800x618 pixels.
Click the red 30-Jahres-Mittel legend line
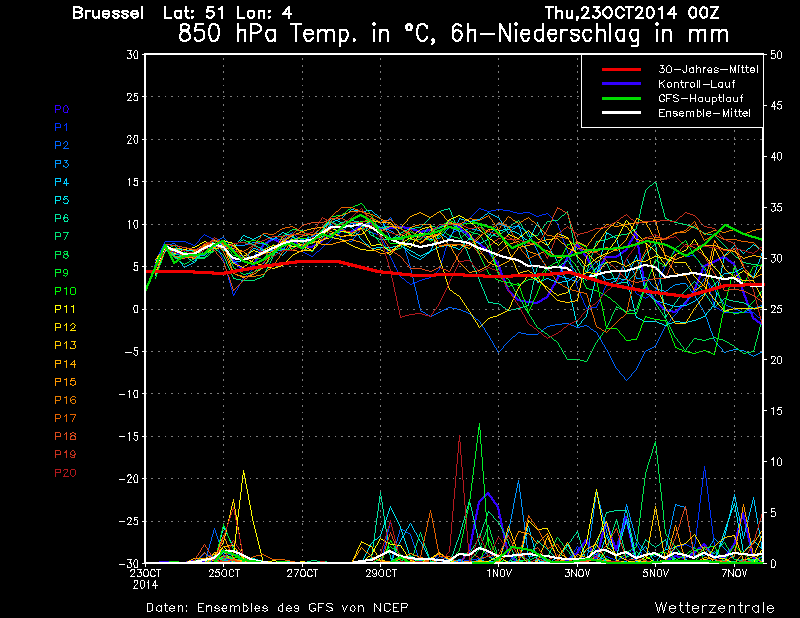[x=620, y=69]
